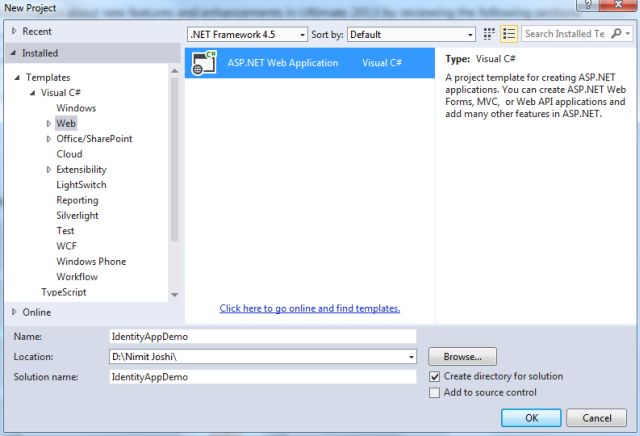Click the Solution name input field
Viewport: 640px width, 436px height.
263,377
